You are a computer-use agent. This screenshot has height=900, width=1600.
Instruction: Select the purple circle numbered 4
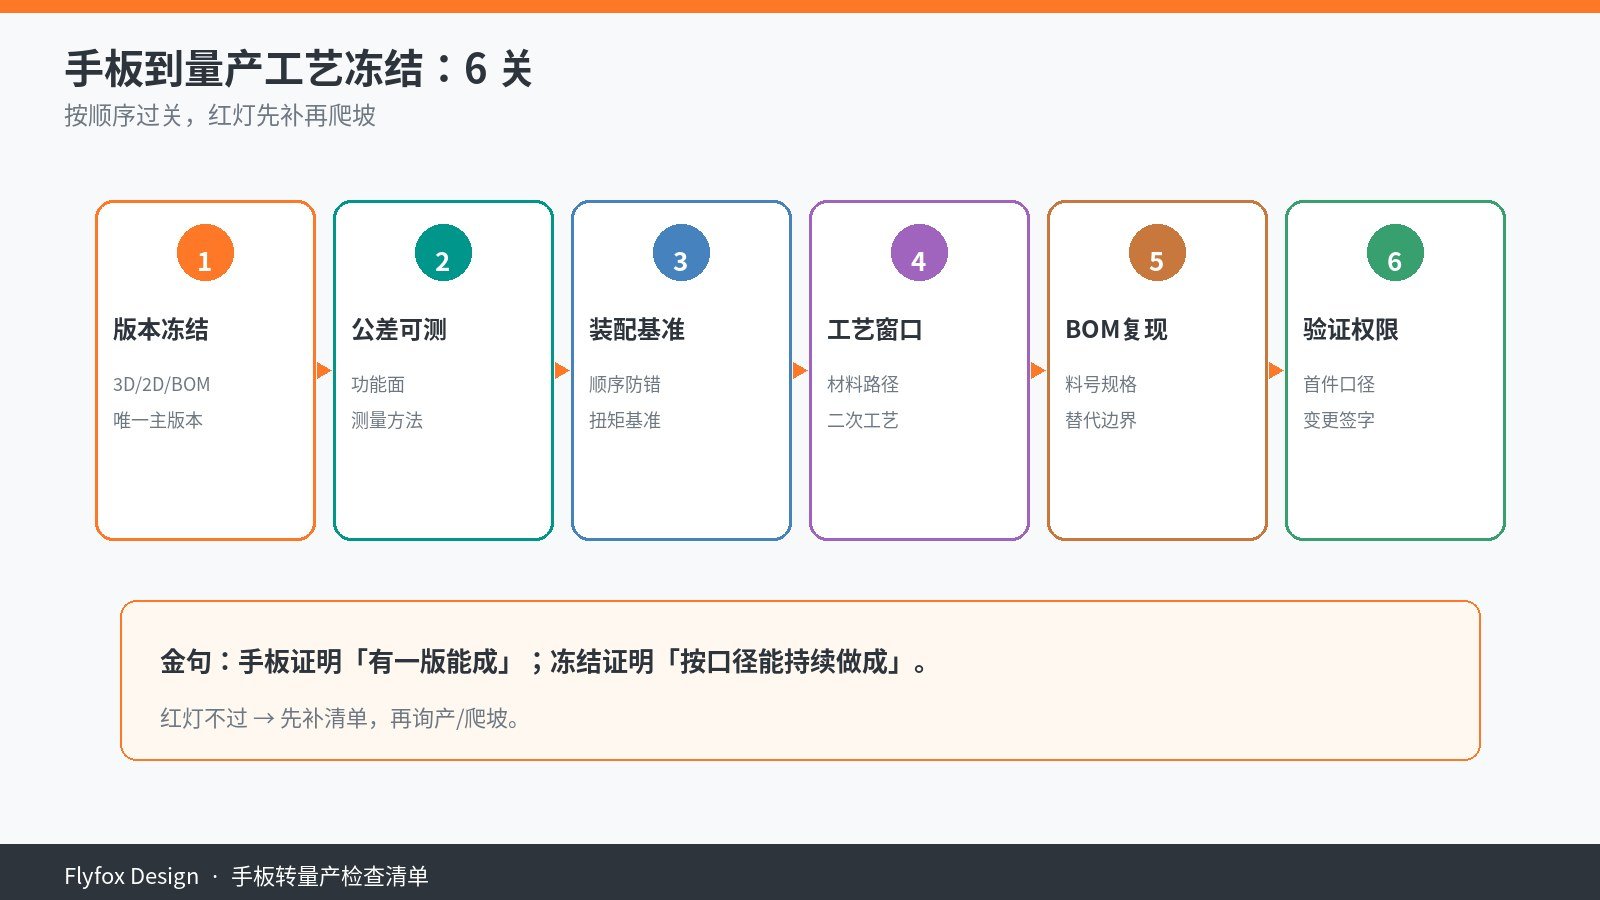tap(919, 253)
